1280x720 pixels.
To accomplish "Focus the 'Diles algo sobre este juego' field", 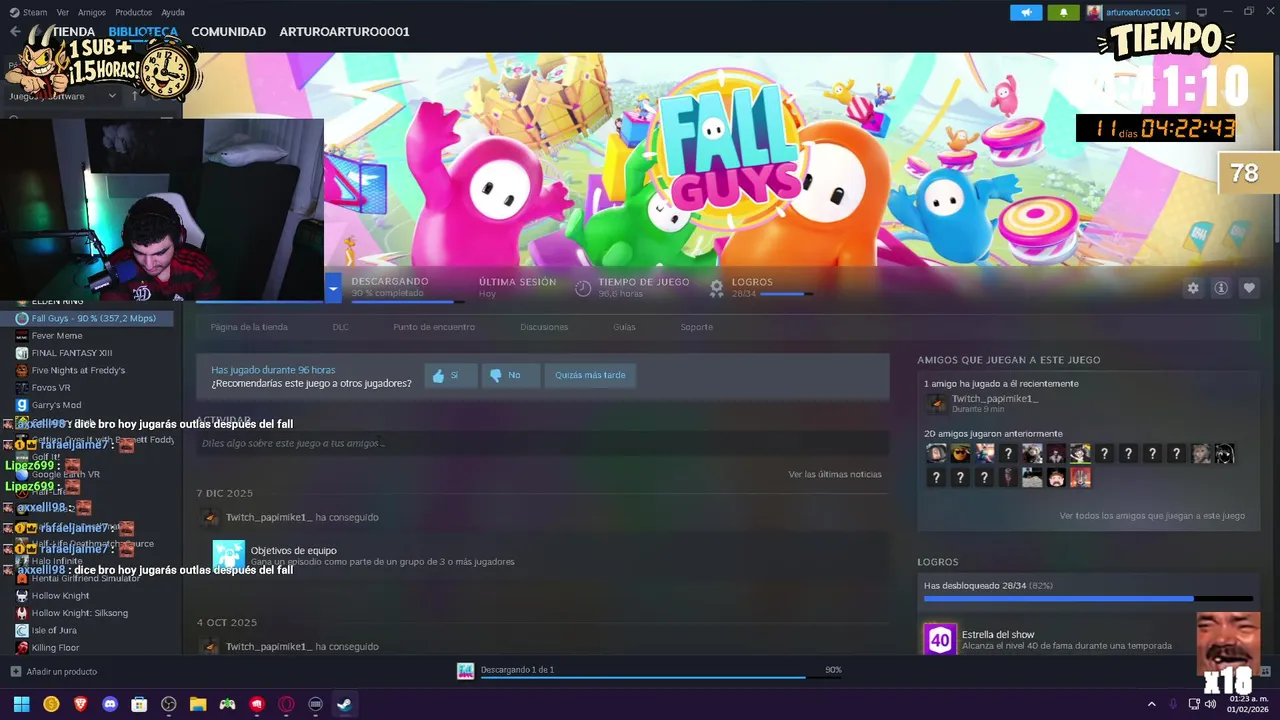I will [x=543, y=443].
